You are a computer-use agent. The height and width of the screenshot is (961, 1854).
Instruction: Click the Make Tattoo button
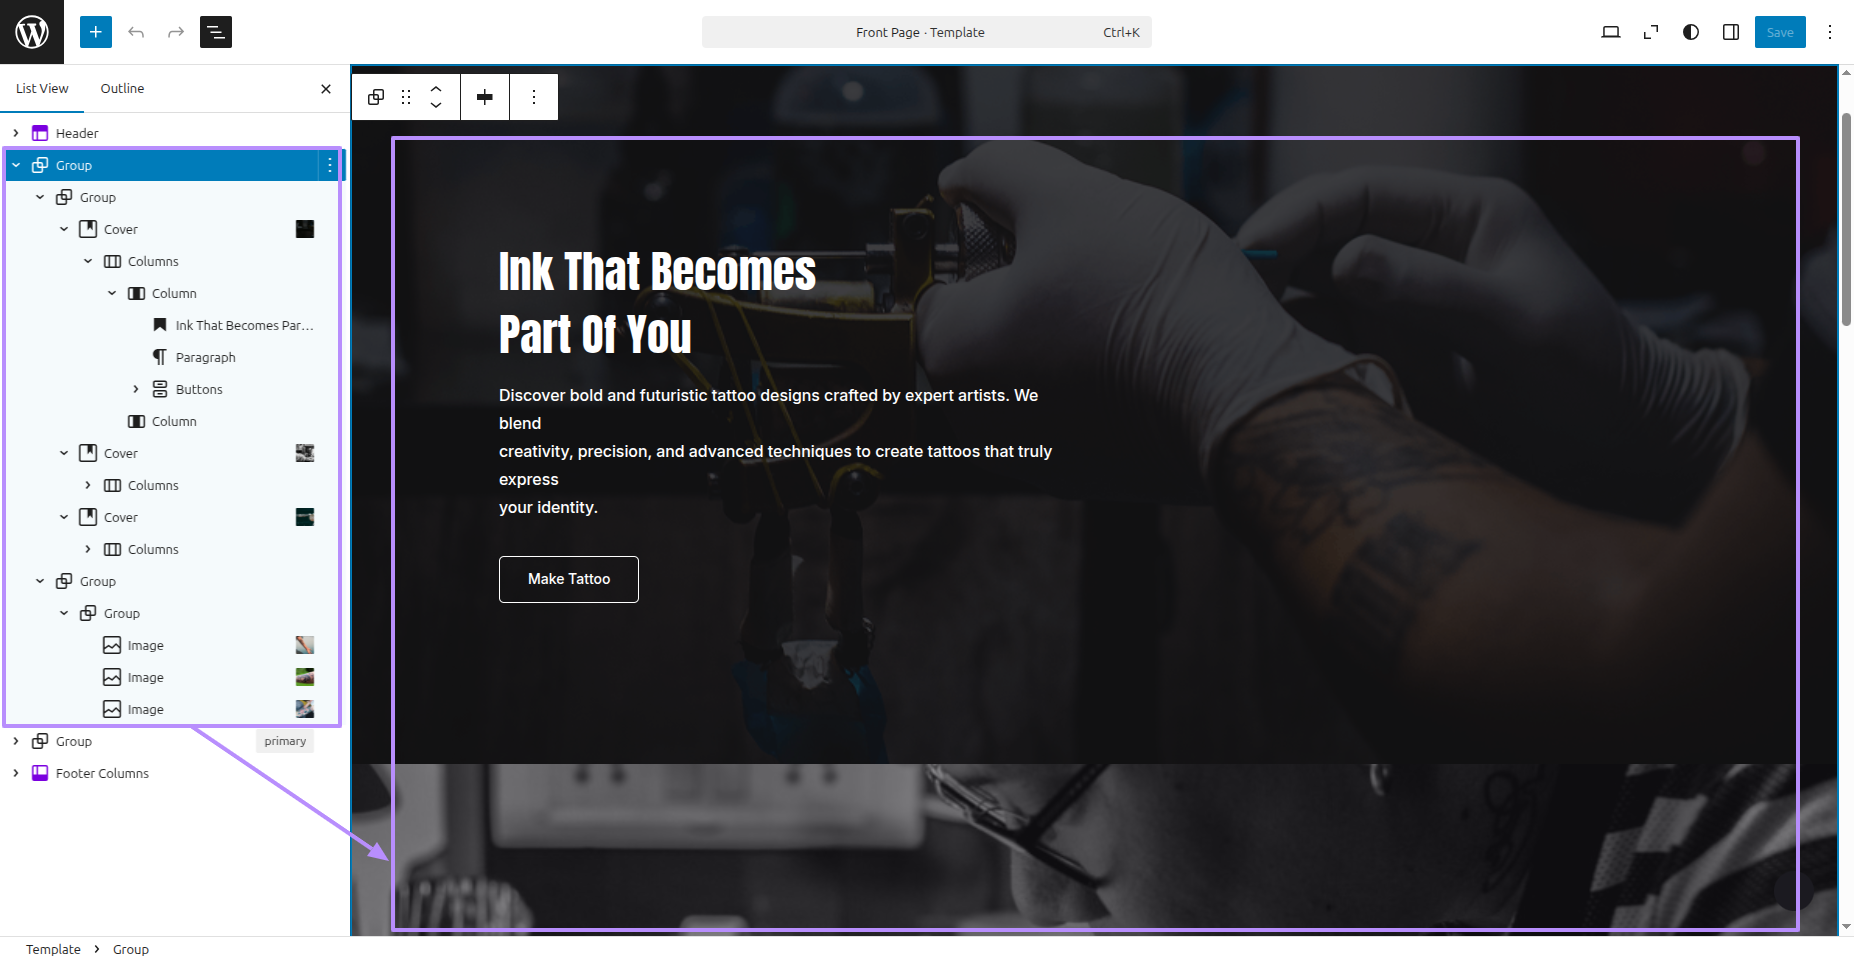[x=569, y=579]
